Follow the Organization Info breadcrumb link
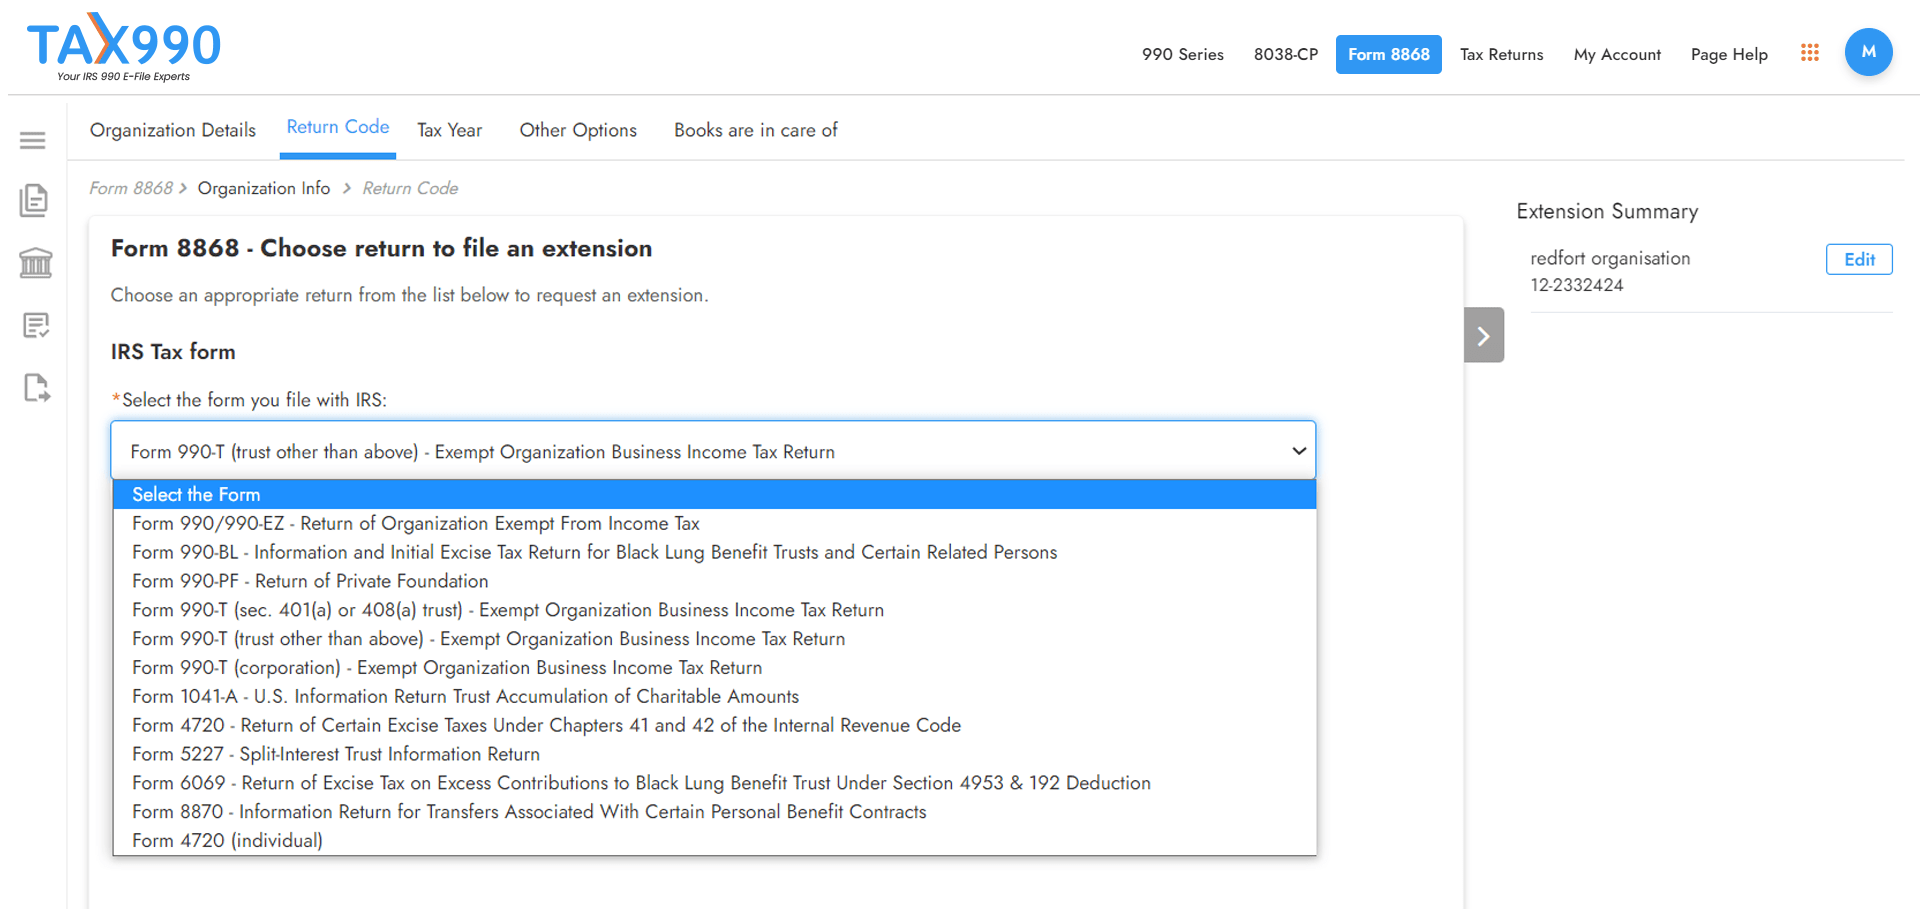The height and width of the screenshot is (909, 1920). (x=264, y=188)
